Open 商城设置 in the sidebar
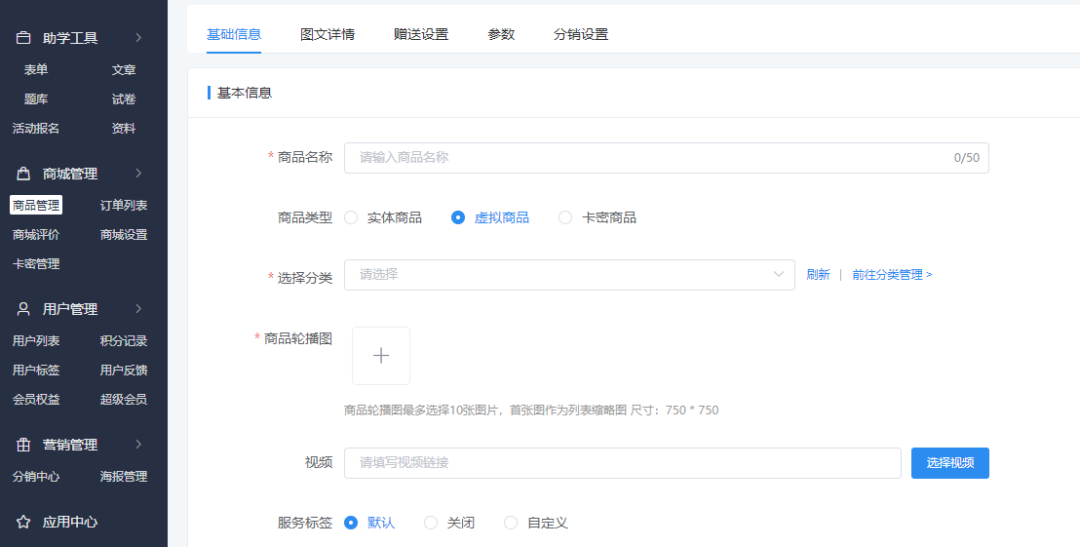This screenshot has height=547, width=1080. tap(124, 235)
